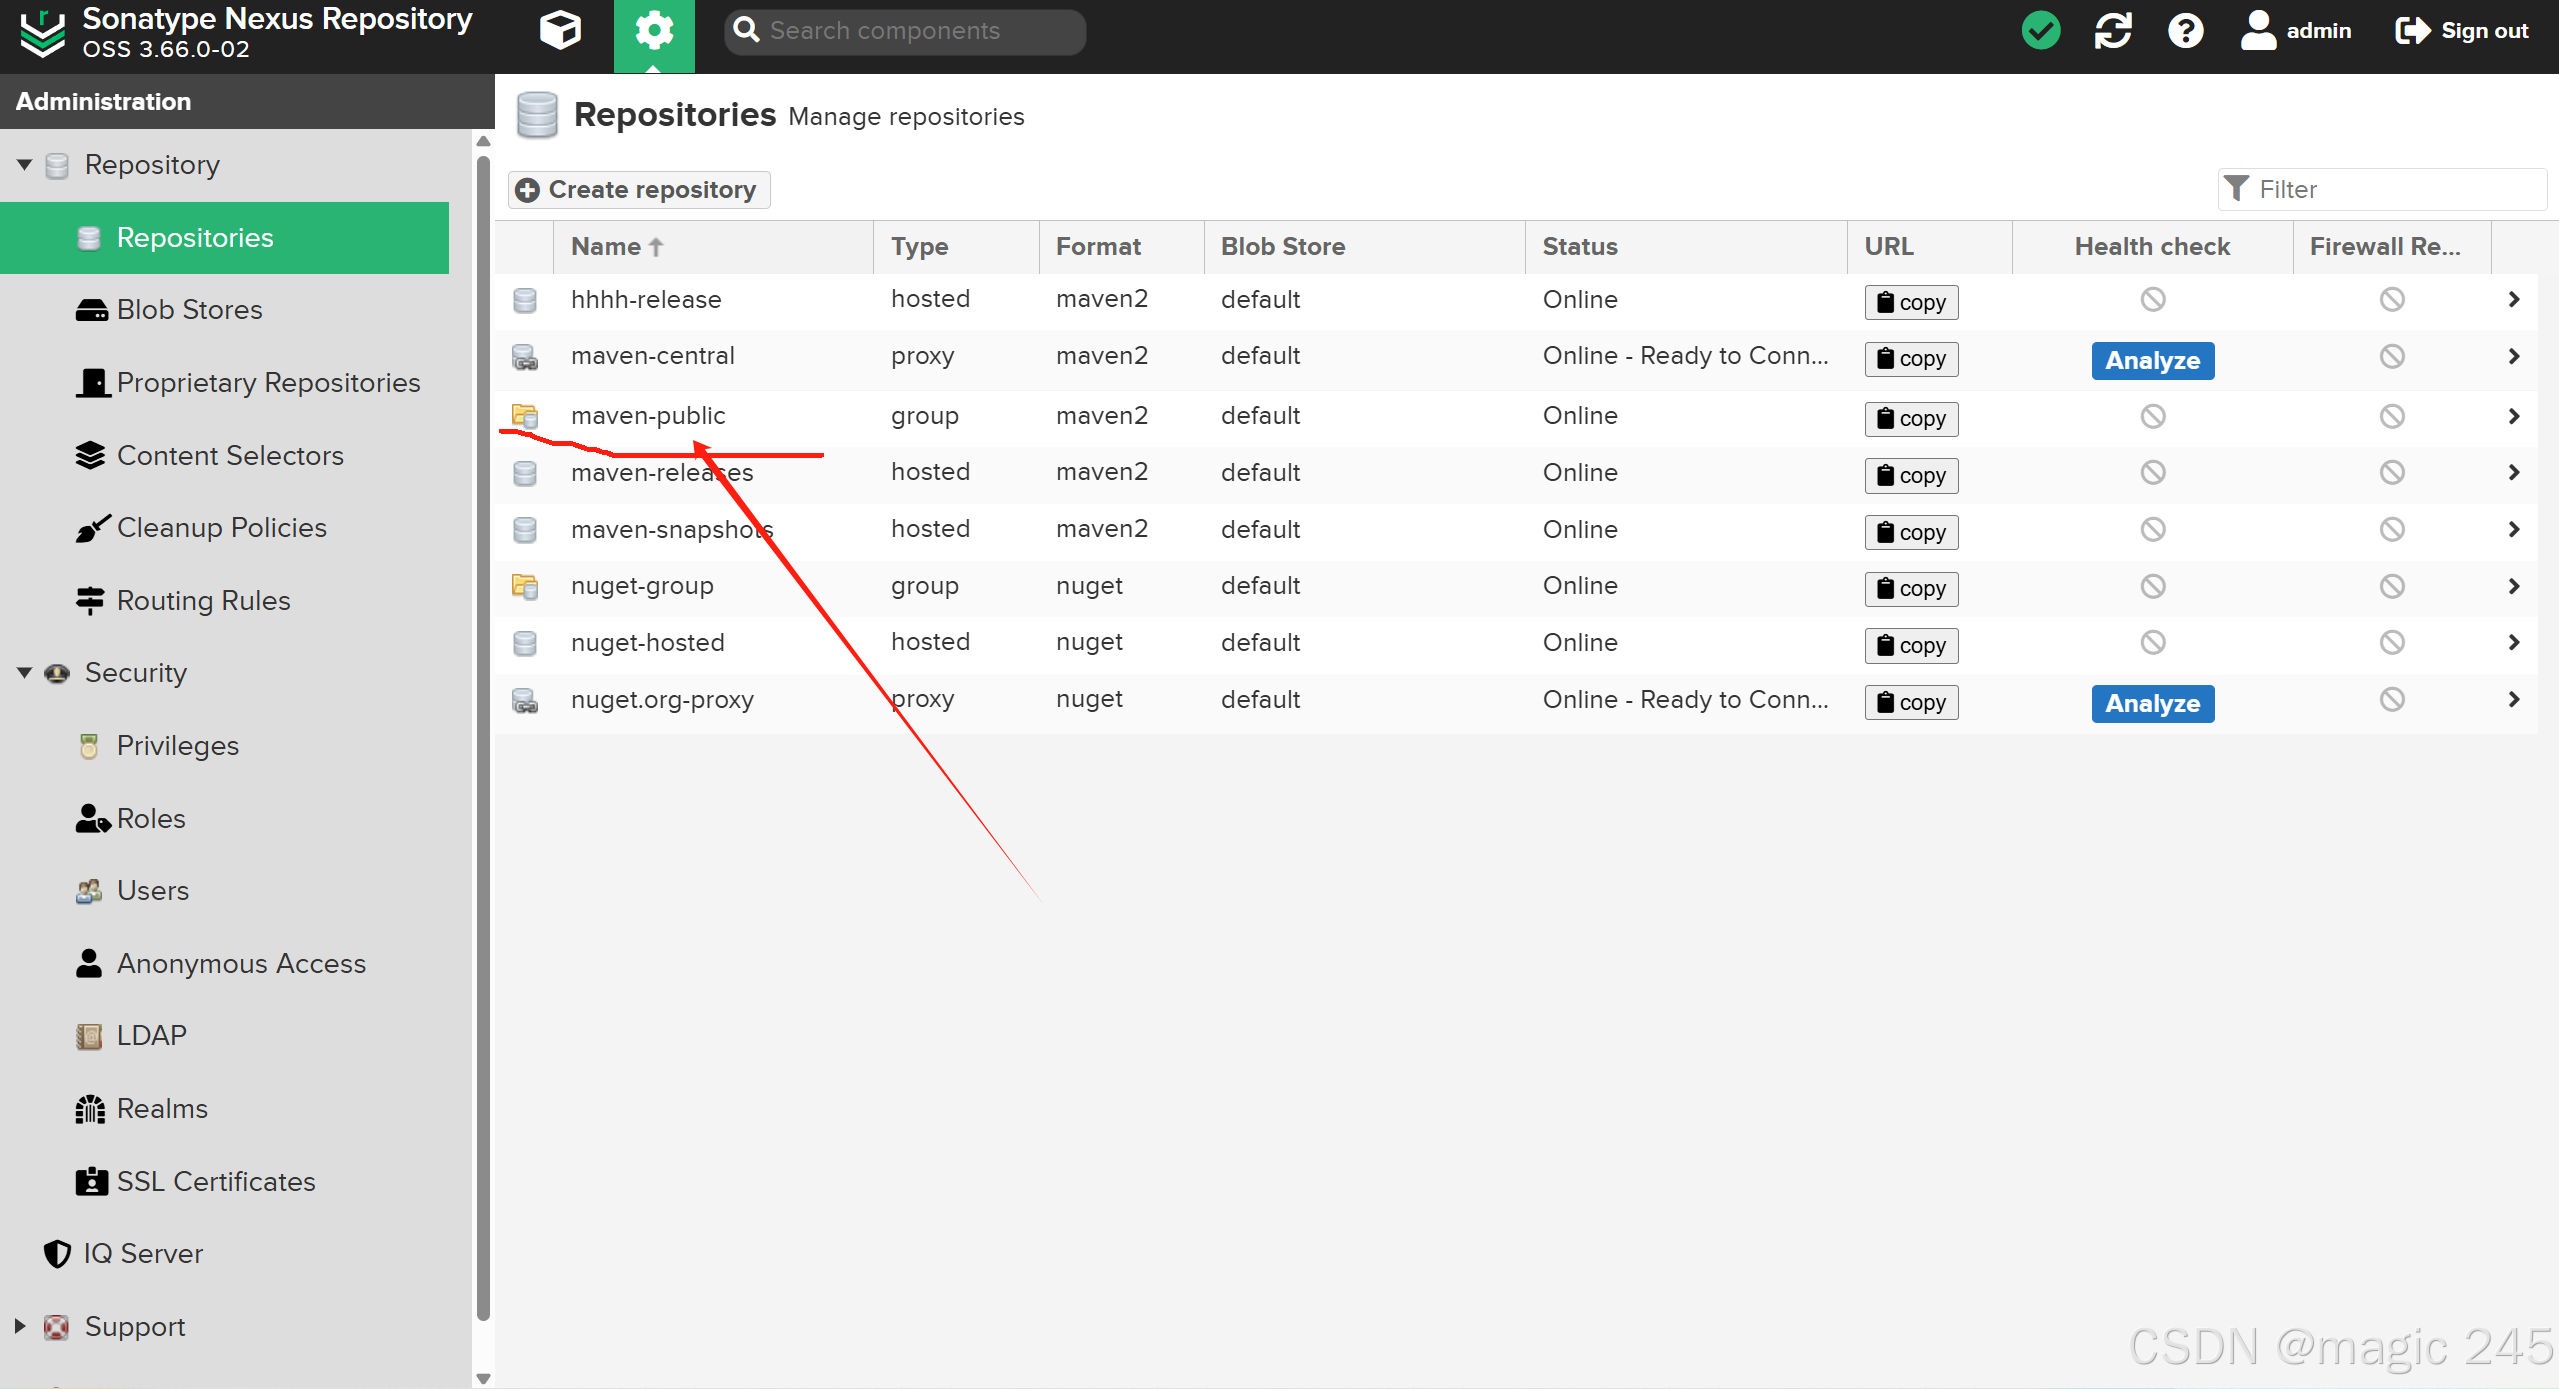
Task: Click the sidebar vertical scrollbar
Action: pyautogui.click(x=483, y=738)
